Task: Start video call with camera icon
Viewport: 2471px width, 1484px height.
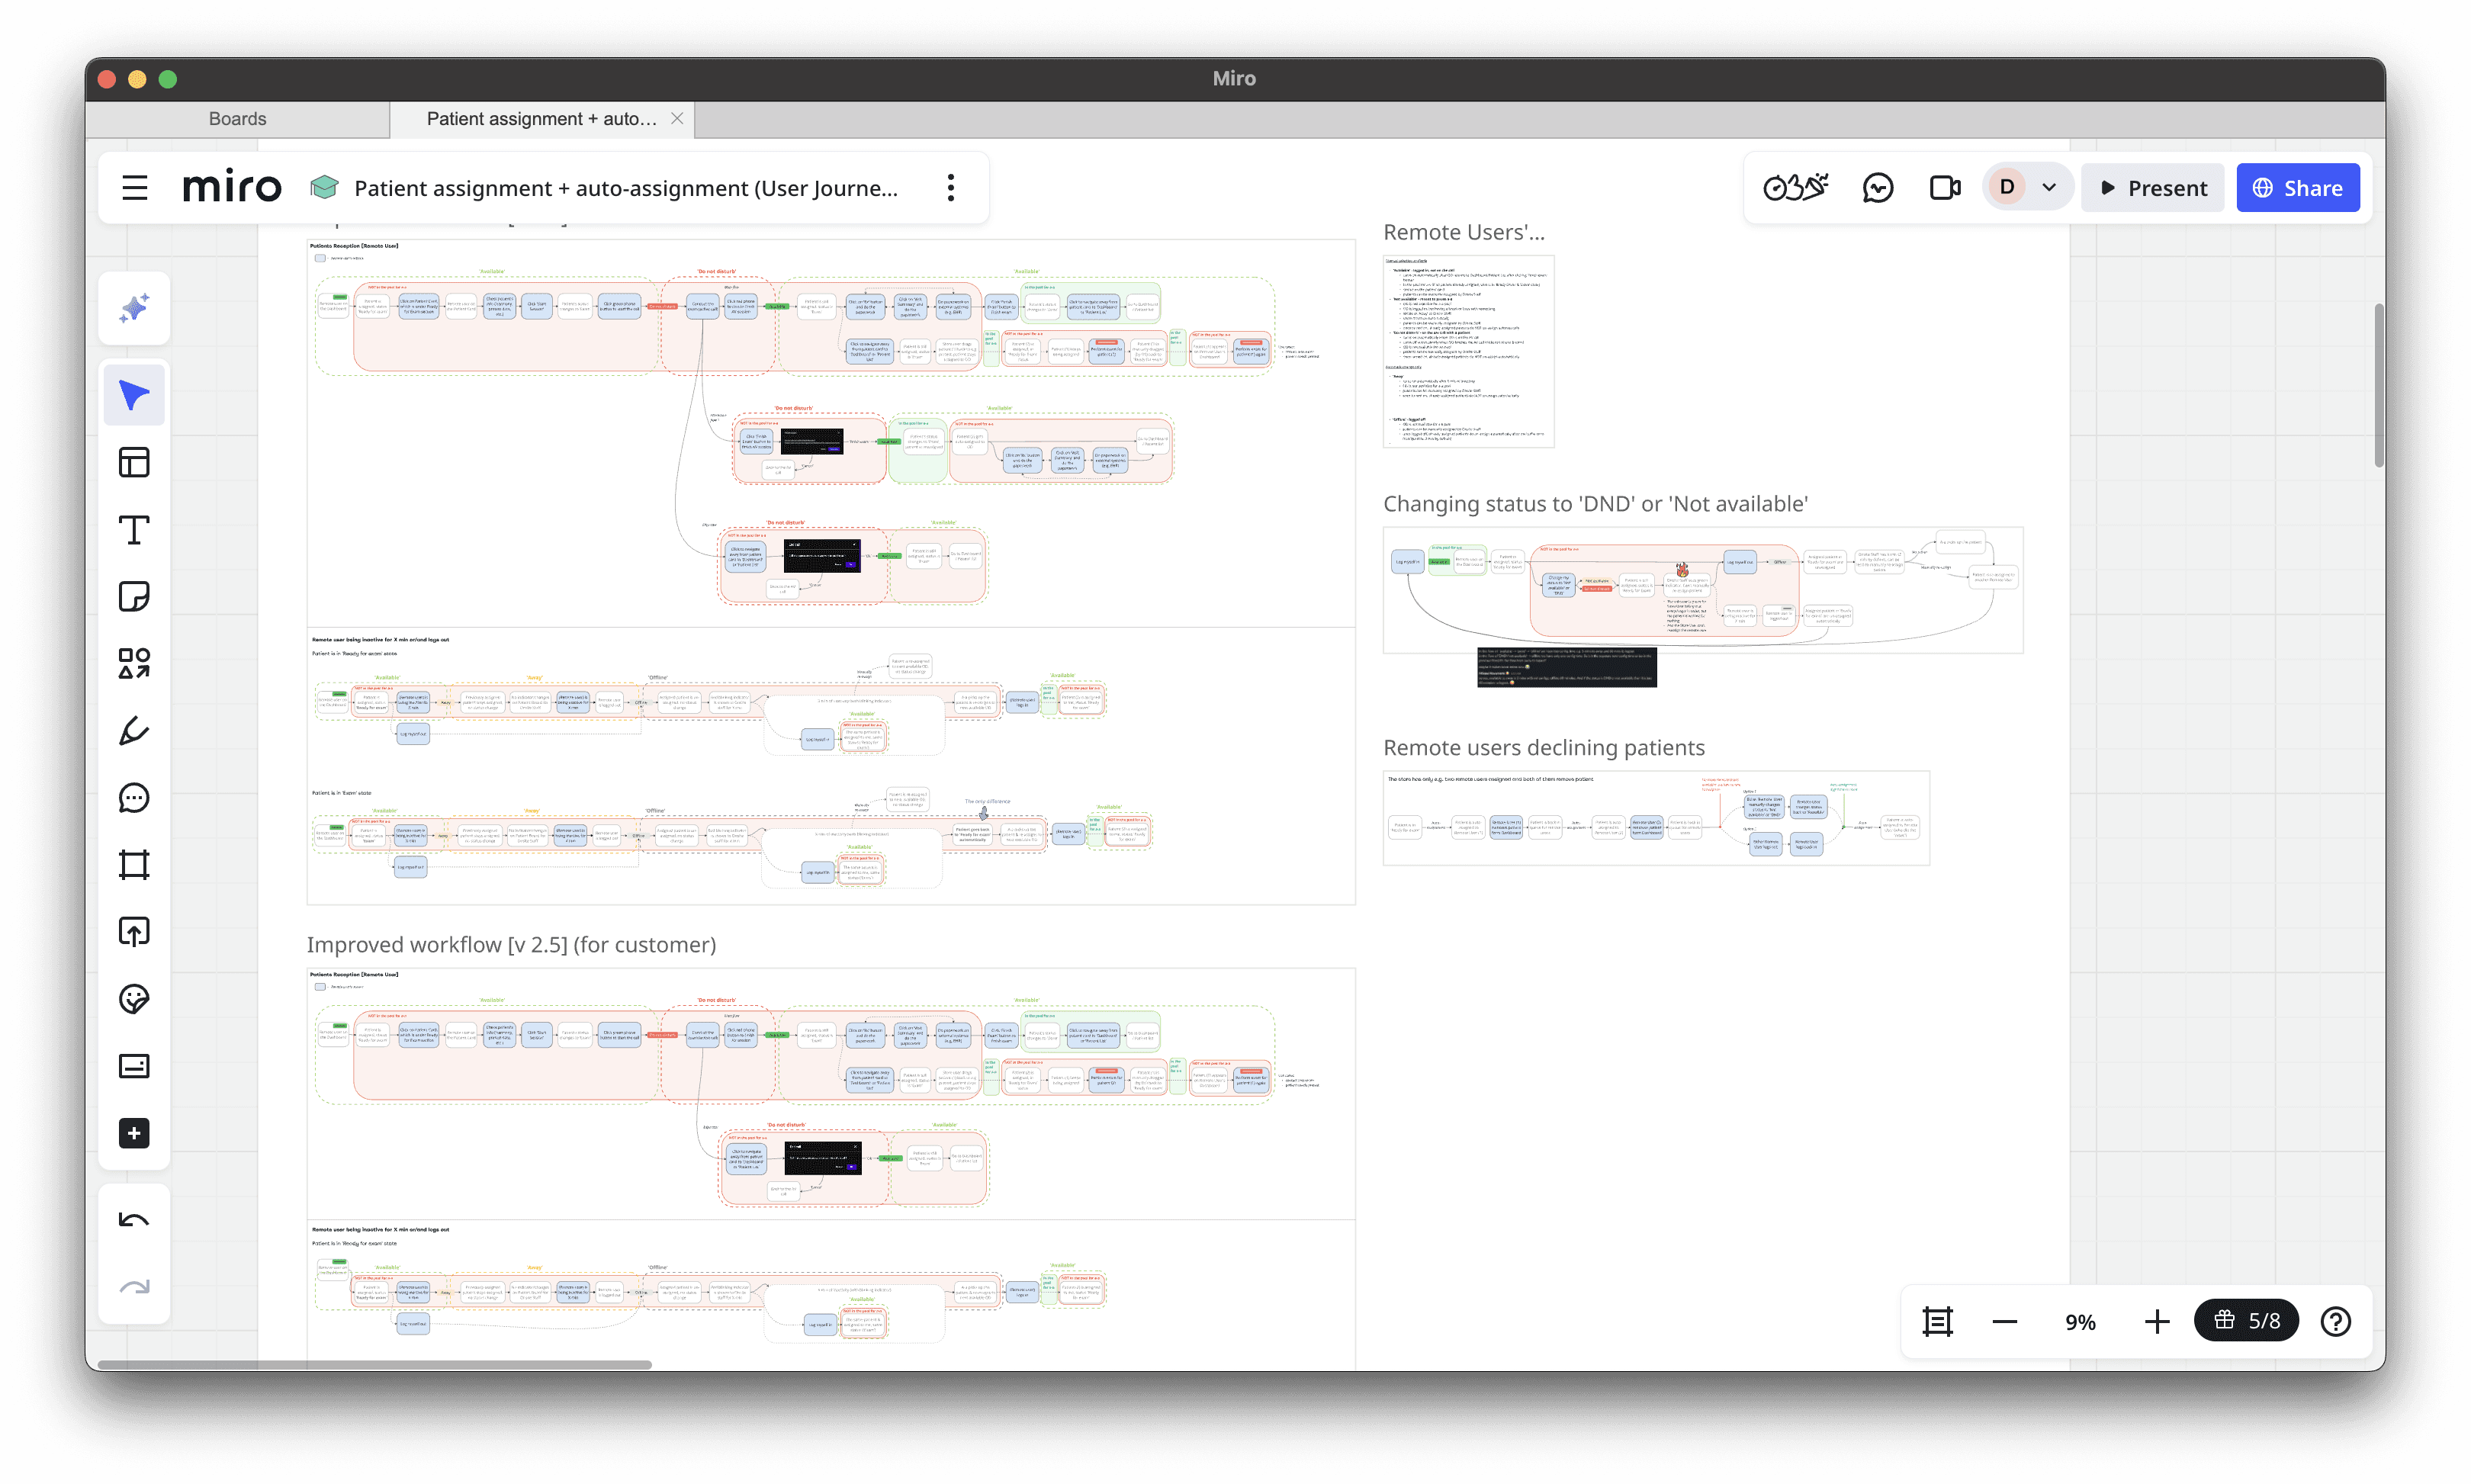Action: click(x=1944, y=188)
